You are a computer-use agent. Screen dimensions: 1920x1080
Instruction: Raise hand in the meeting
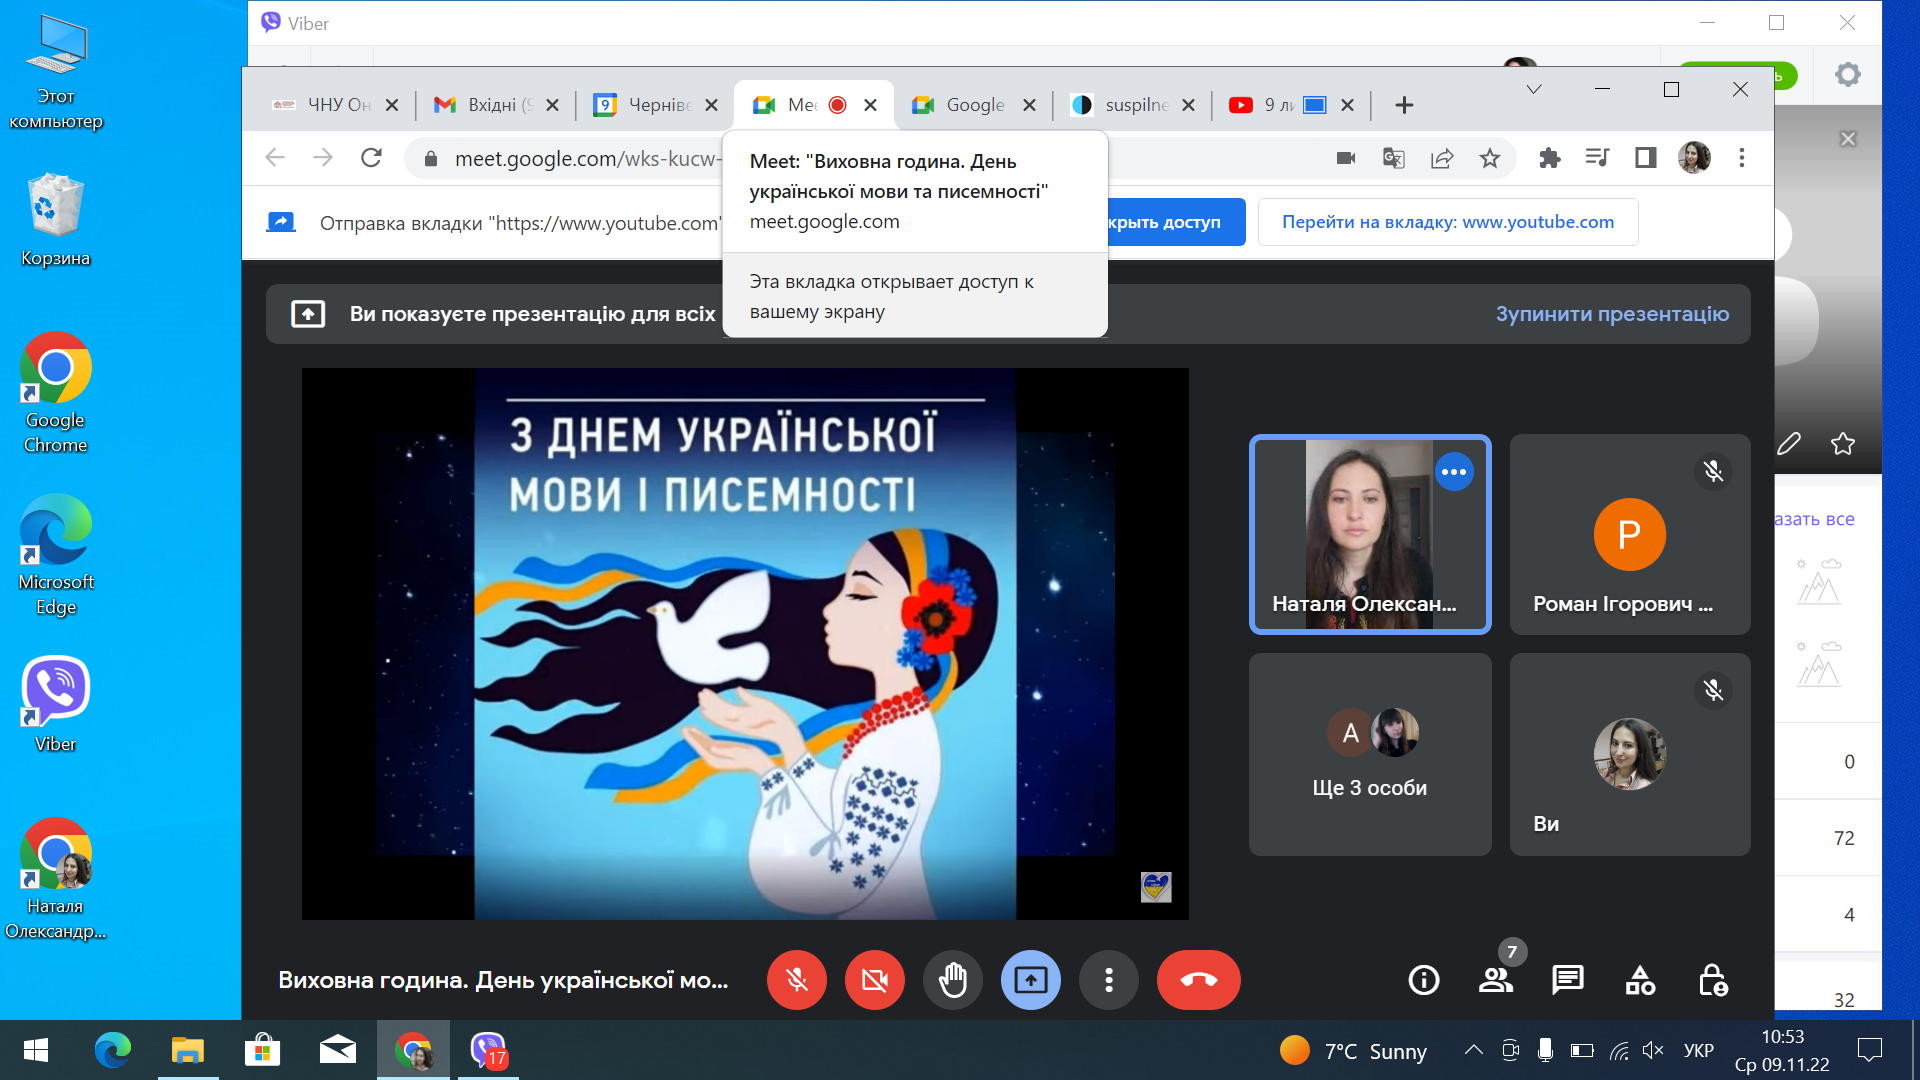[953, 980]
